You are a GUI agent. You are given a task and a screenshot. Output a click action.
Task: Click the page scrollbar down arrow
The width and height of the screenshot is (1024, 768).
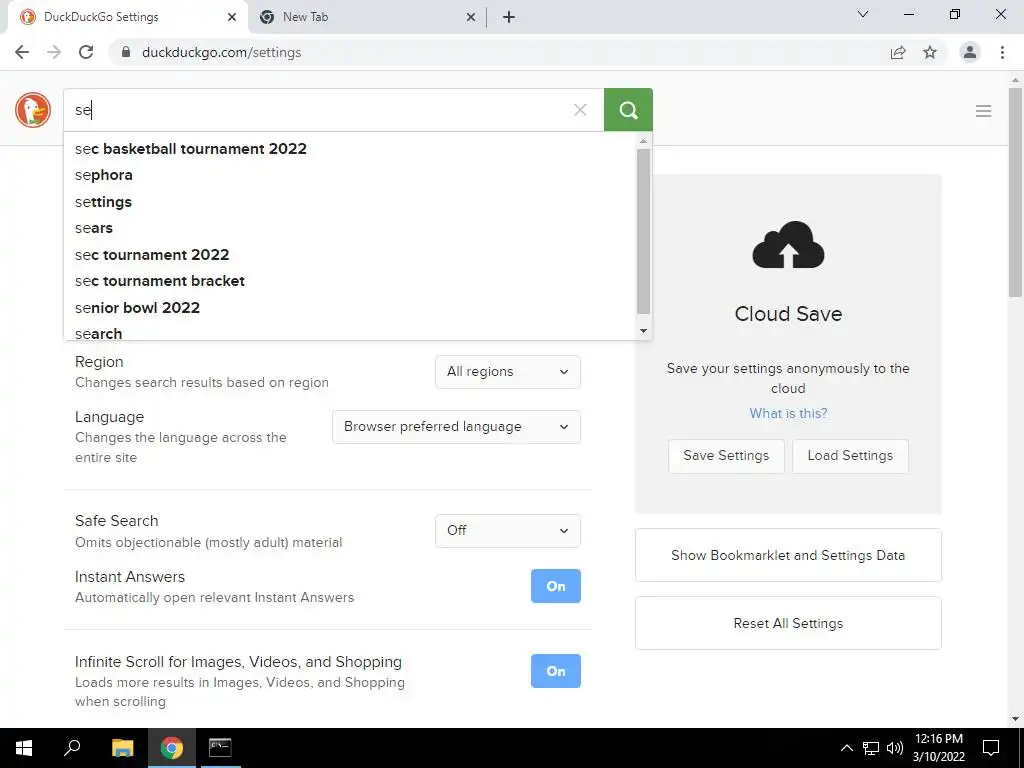click(1016, 719)
